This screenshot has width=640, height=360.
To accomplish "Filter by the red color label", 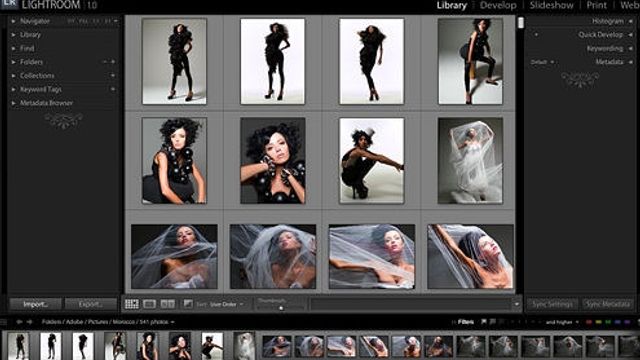I will pyautogui.click(x=589, y=322).
